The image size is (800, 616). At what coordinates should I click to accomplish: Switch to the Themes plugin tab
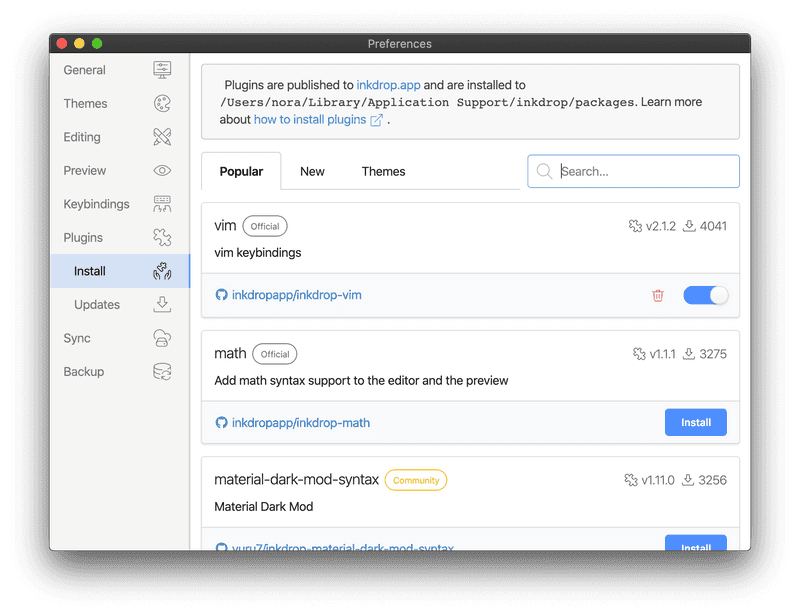coord(383,171)
